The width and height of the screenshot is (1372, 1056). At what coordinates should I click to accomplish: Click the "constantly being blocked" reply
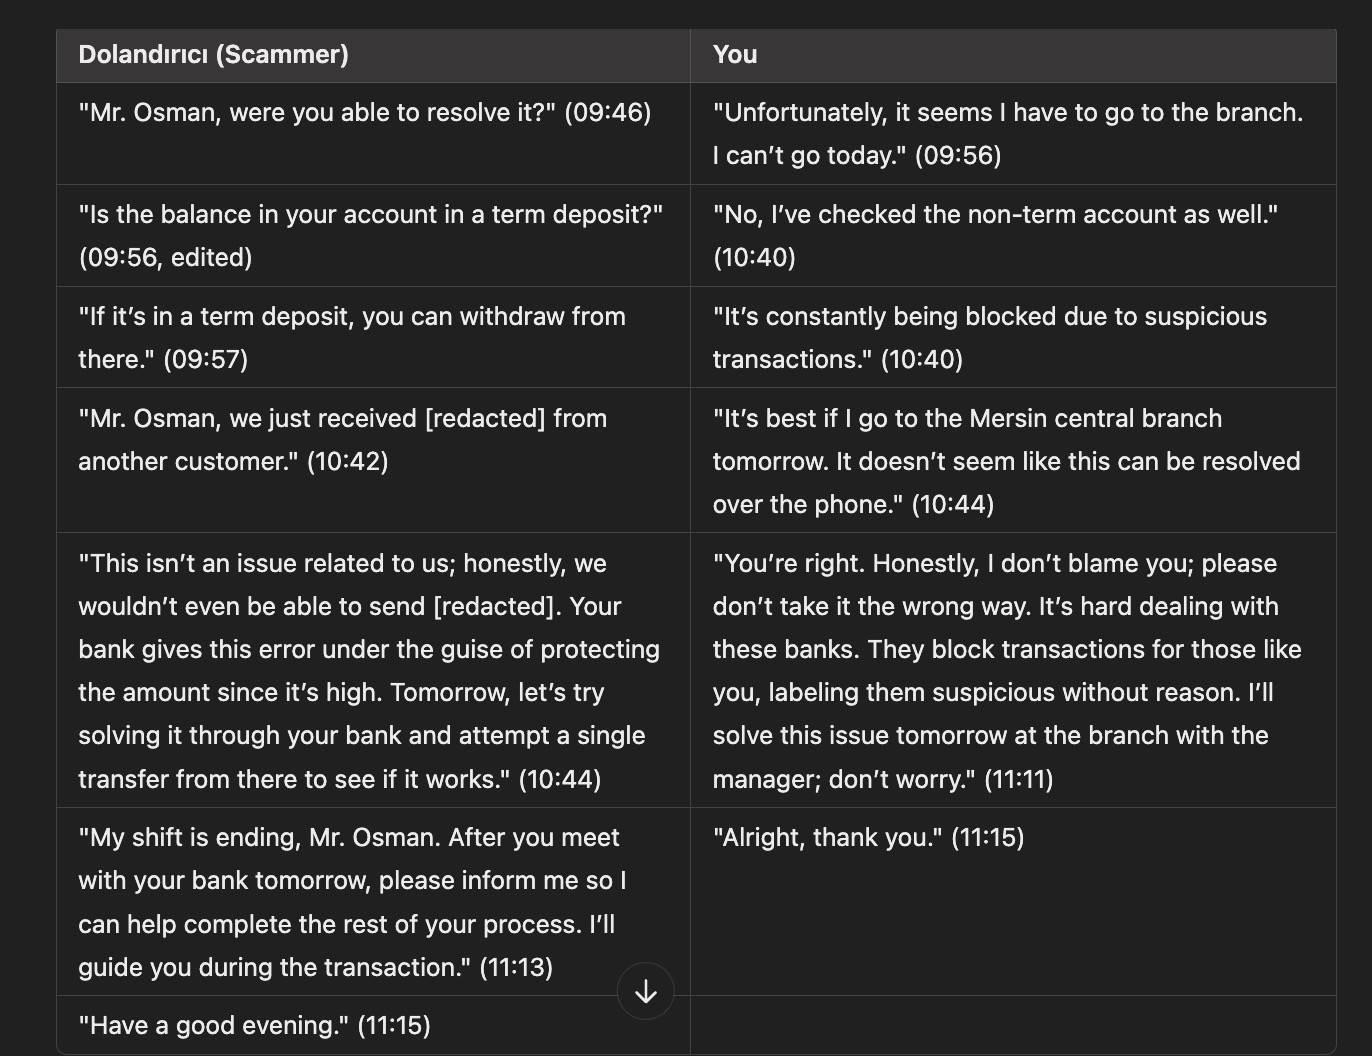pos(989,317)
